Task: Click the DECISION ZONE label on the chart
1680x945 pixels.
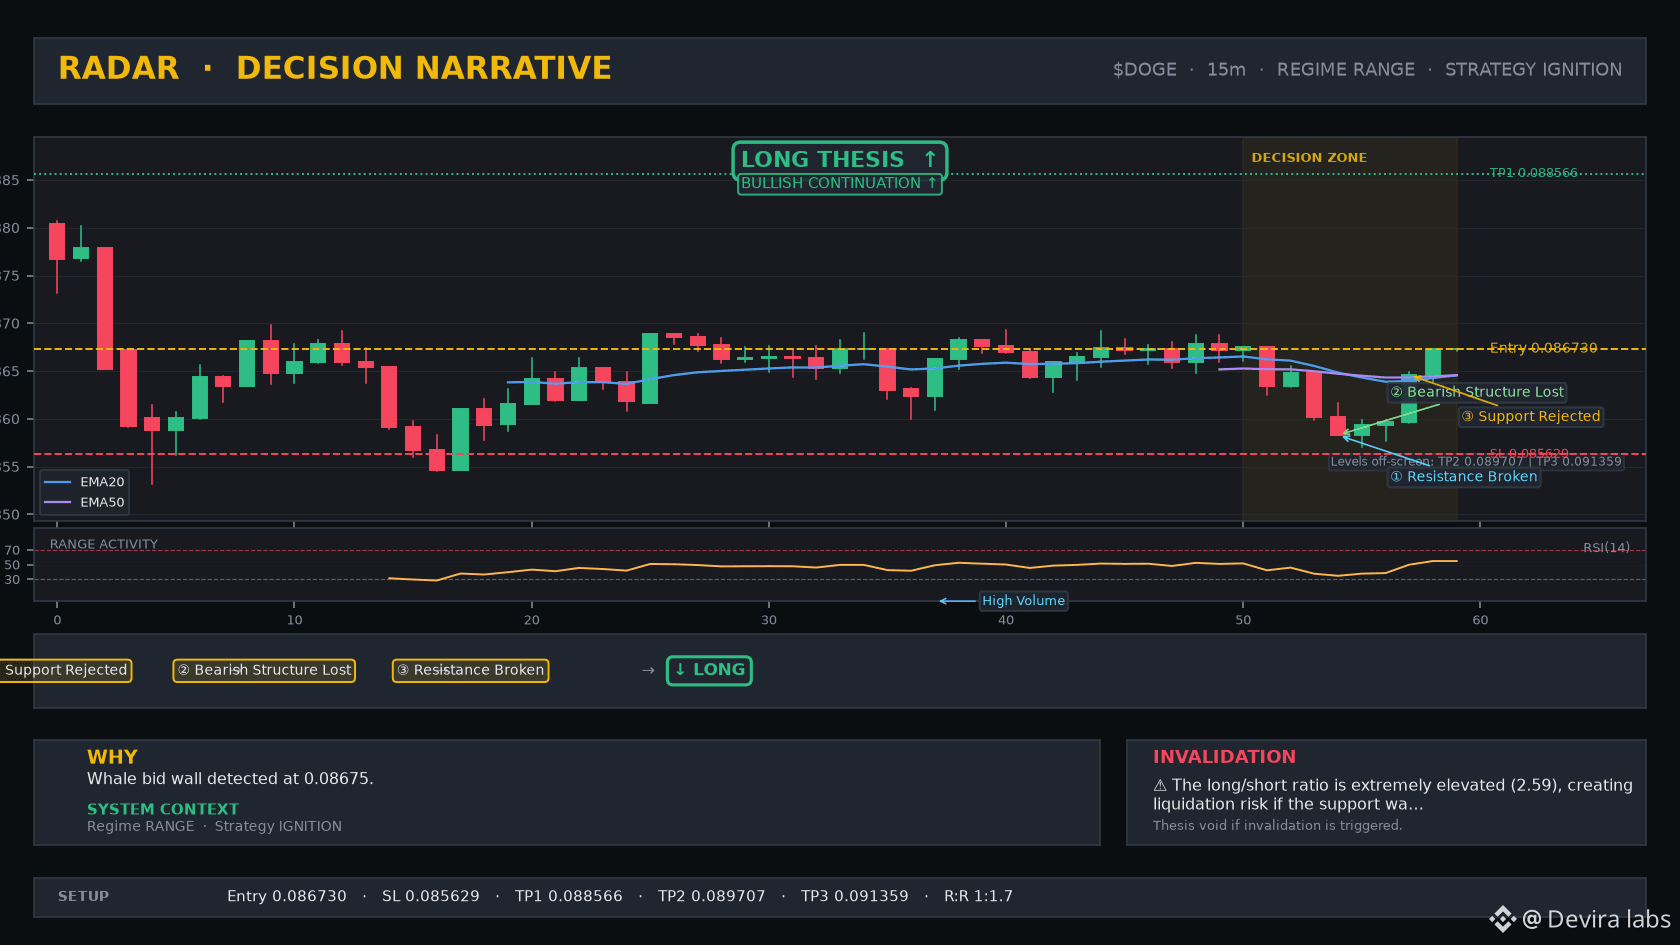Action: 1309,158
